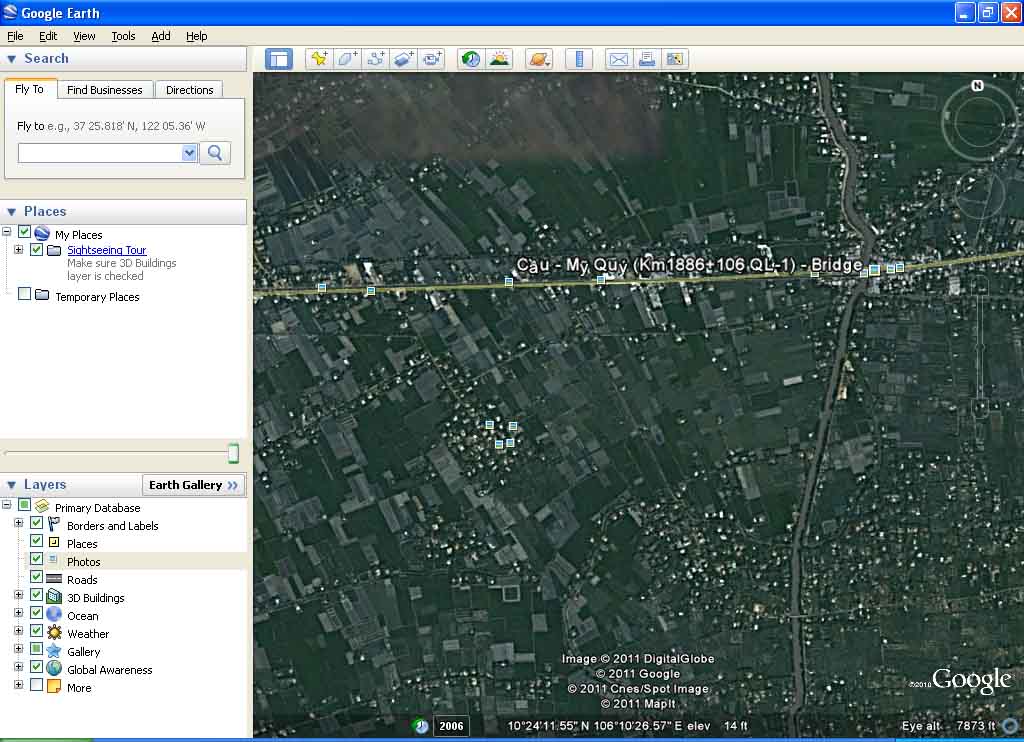Click the 3D Buildings layer icon
This screenshot has width=1024, height=742.
[x=54, y=597]
